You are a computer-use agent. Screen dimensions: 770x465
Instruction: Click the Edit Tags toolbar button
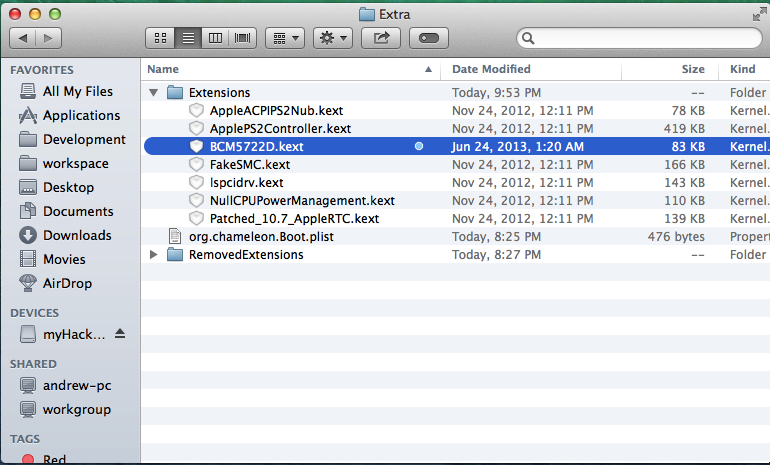click(x=428, y=38)
